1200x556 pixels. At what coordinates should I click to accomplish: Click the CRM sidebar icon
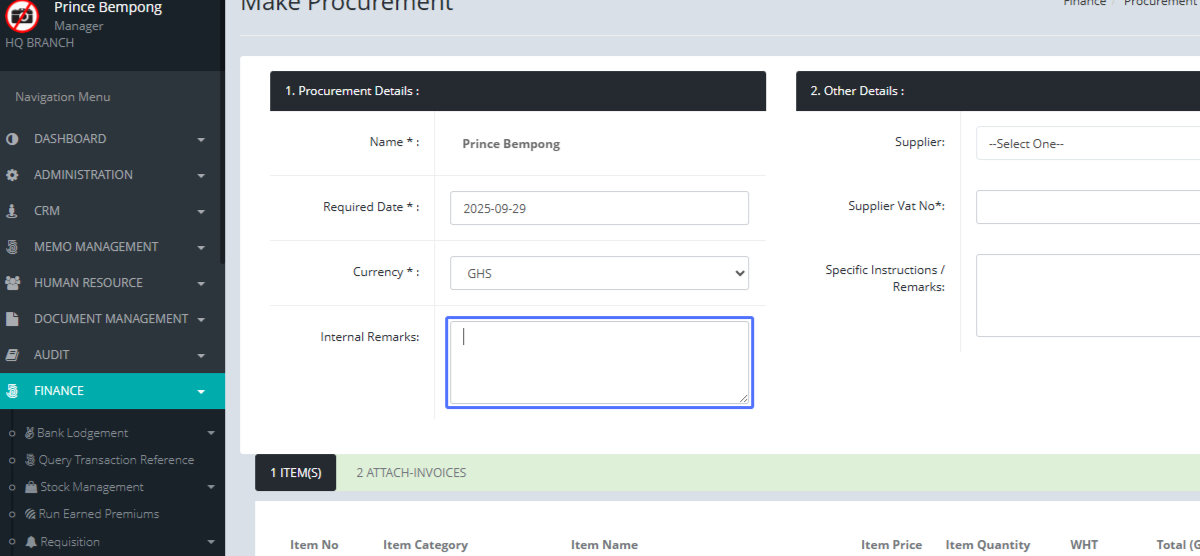12,211
